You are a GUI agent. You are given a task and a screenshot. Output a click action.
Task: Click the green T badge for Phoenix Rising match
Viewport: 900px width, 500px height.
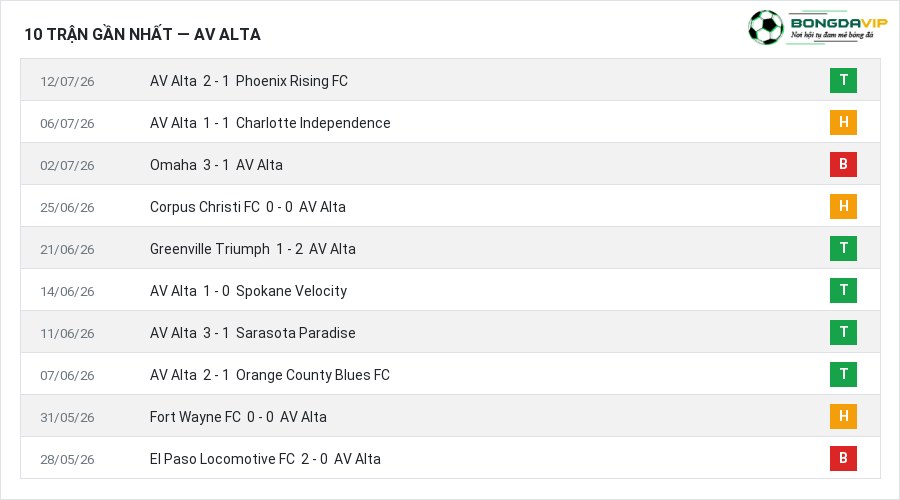[x=843, y=80]
